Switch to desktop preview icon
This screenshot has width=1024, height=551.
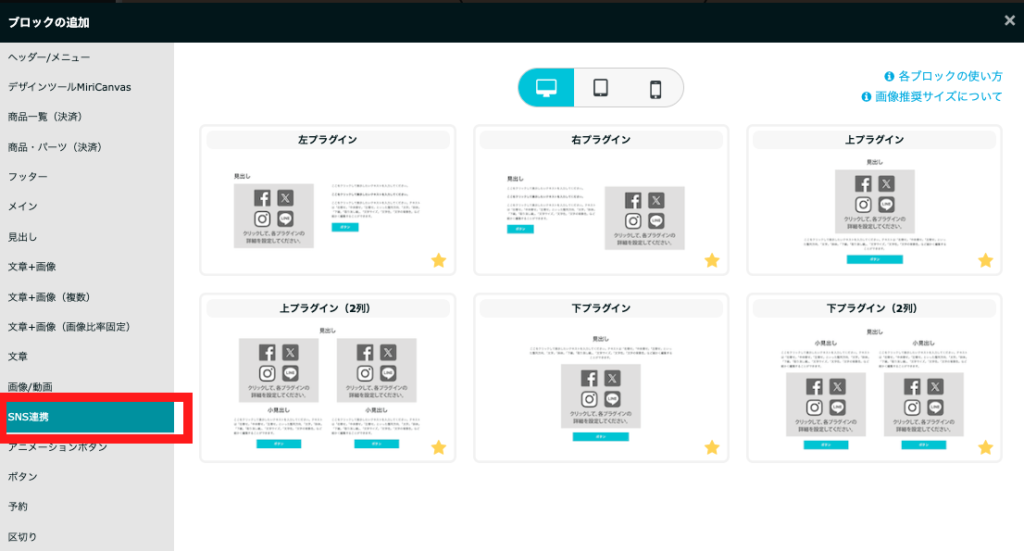pos(546,88)
